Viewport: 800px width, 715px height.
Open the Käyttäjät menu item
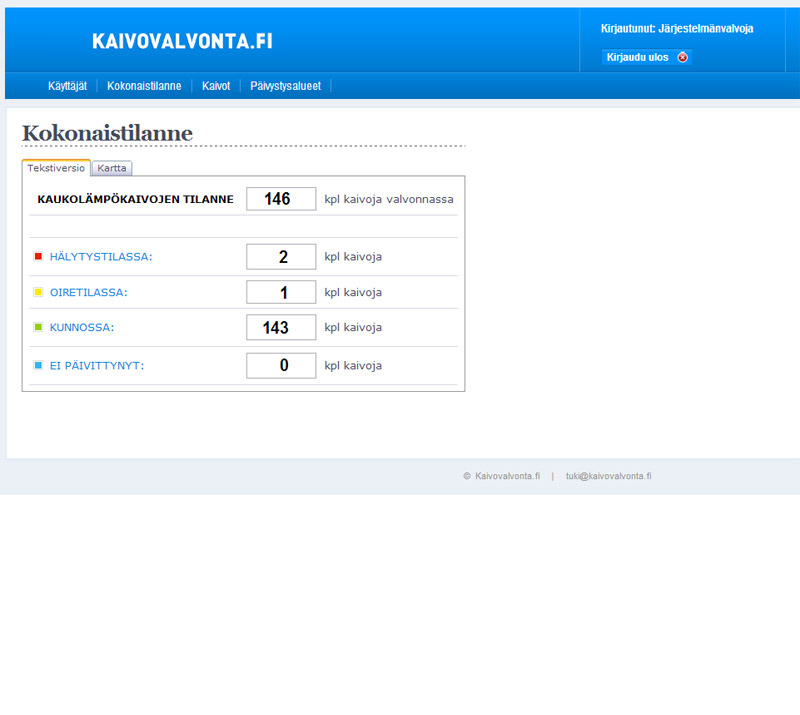(x=67, y=86)
